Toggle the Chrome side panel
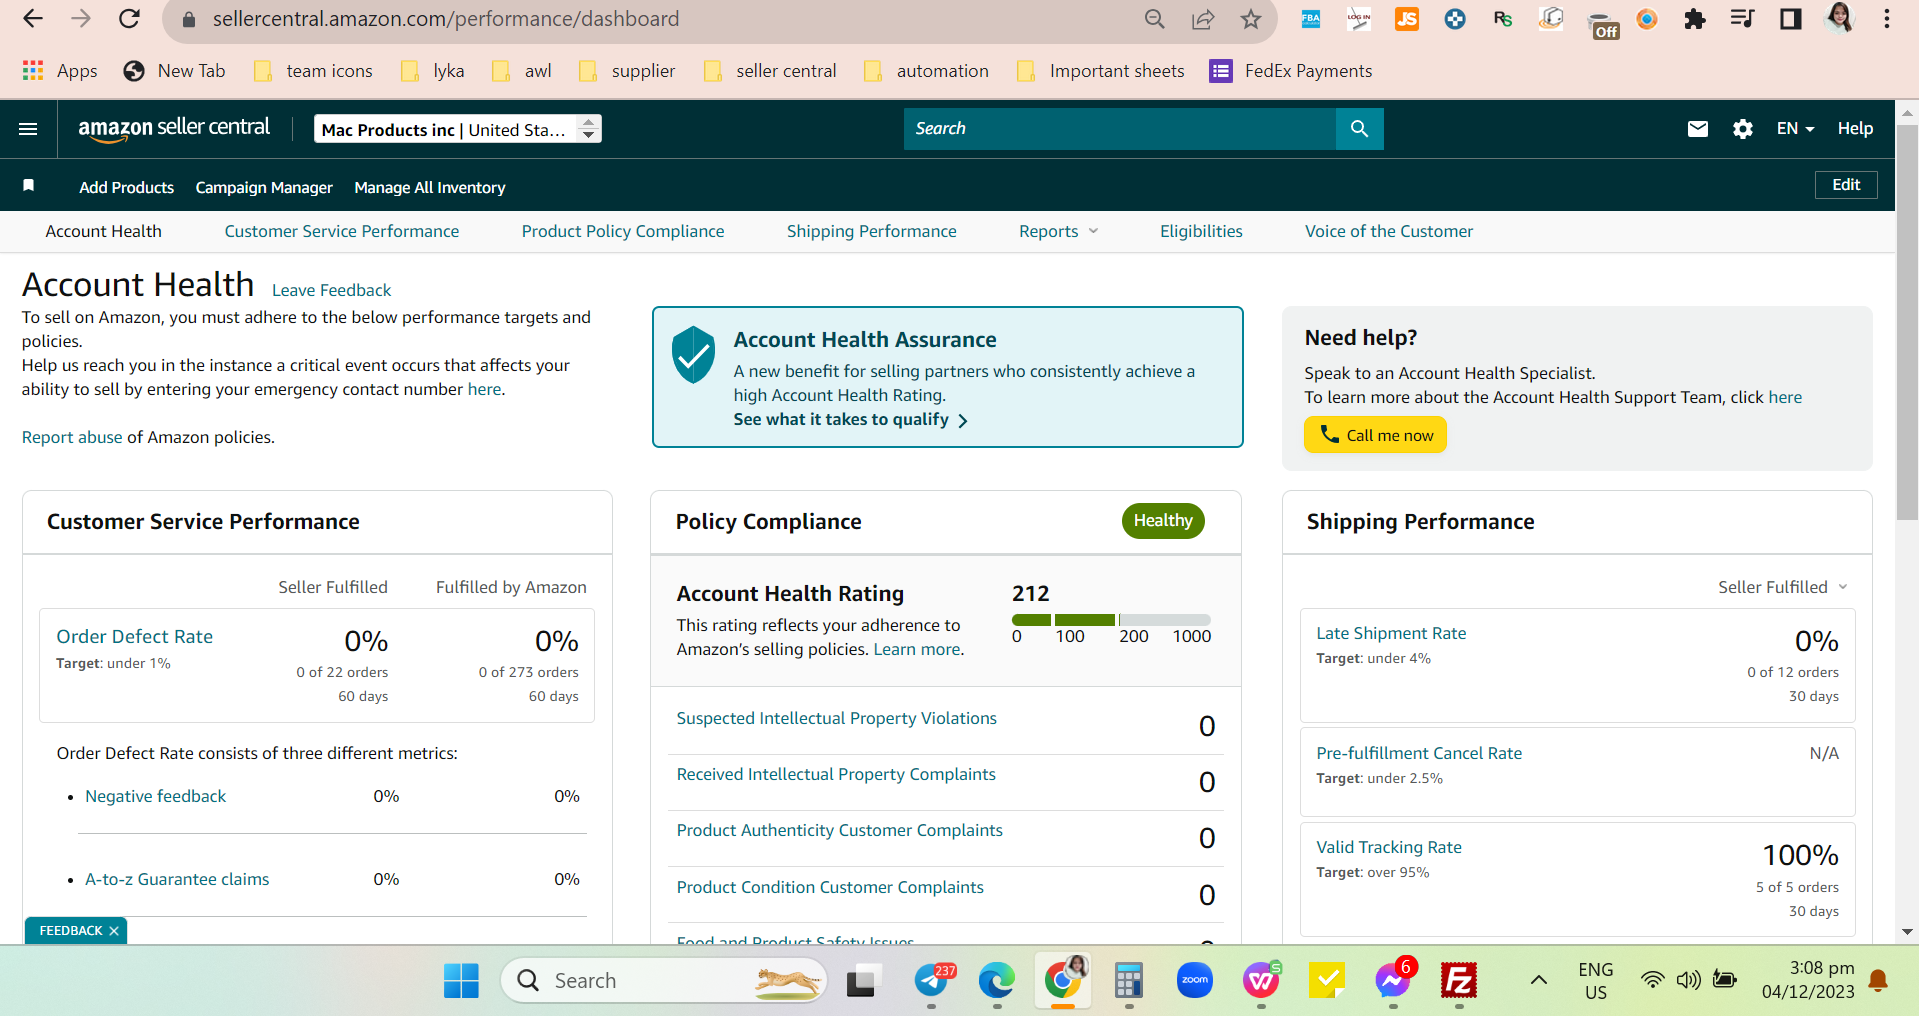The height and width of the screenshot is (1016, 1919). click(x=1791, y=19)
